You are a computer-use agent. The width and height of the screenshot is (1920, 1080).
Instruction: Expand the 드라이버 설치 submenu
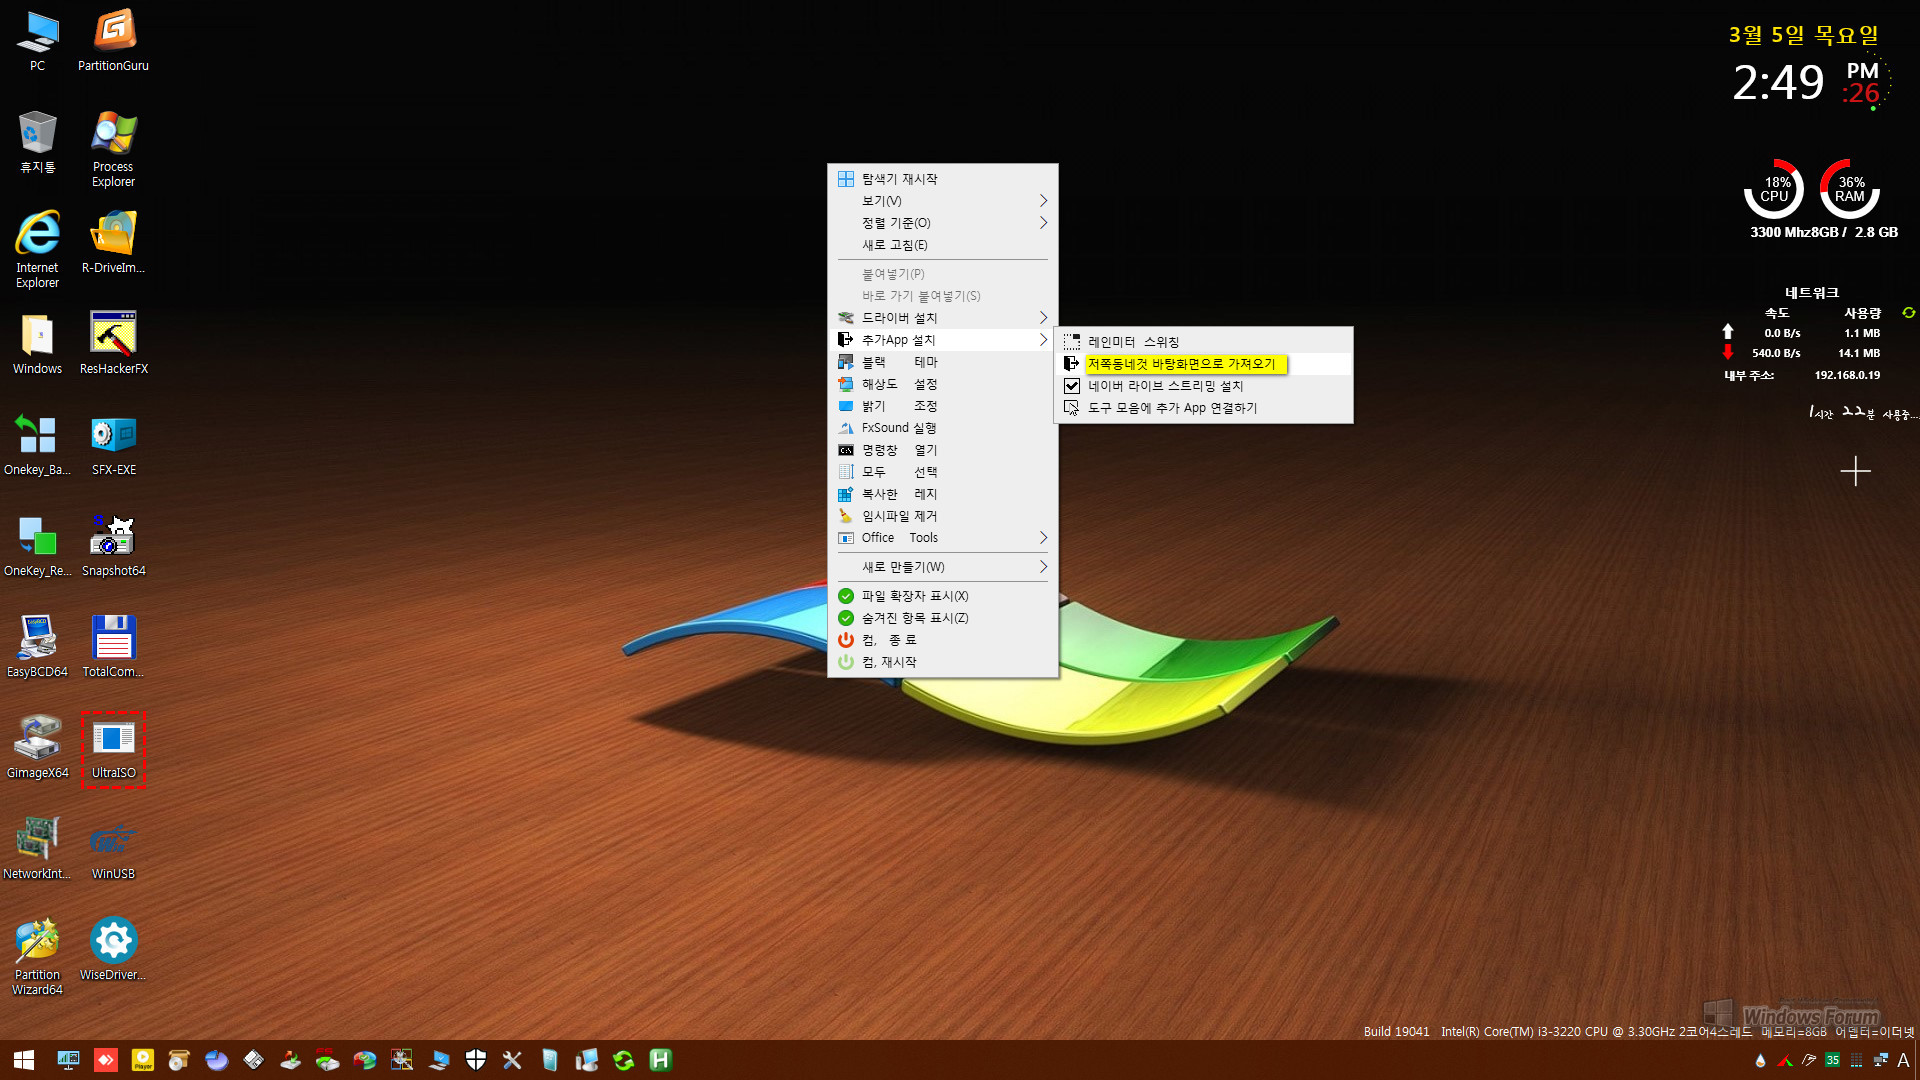coord(943,318)
